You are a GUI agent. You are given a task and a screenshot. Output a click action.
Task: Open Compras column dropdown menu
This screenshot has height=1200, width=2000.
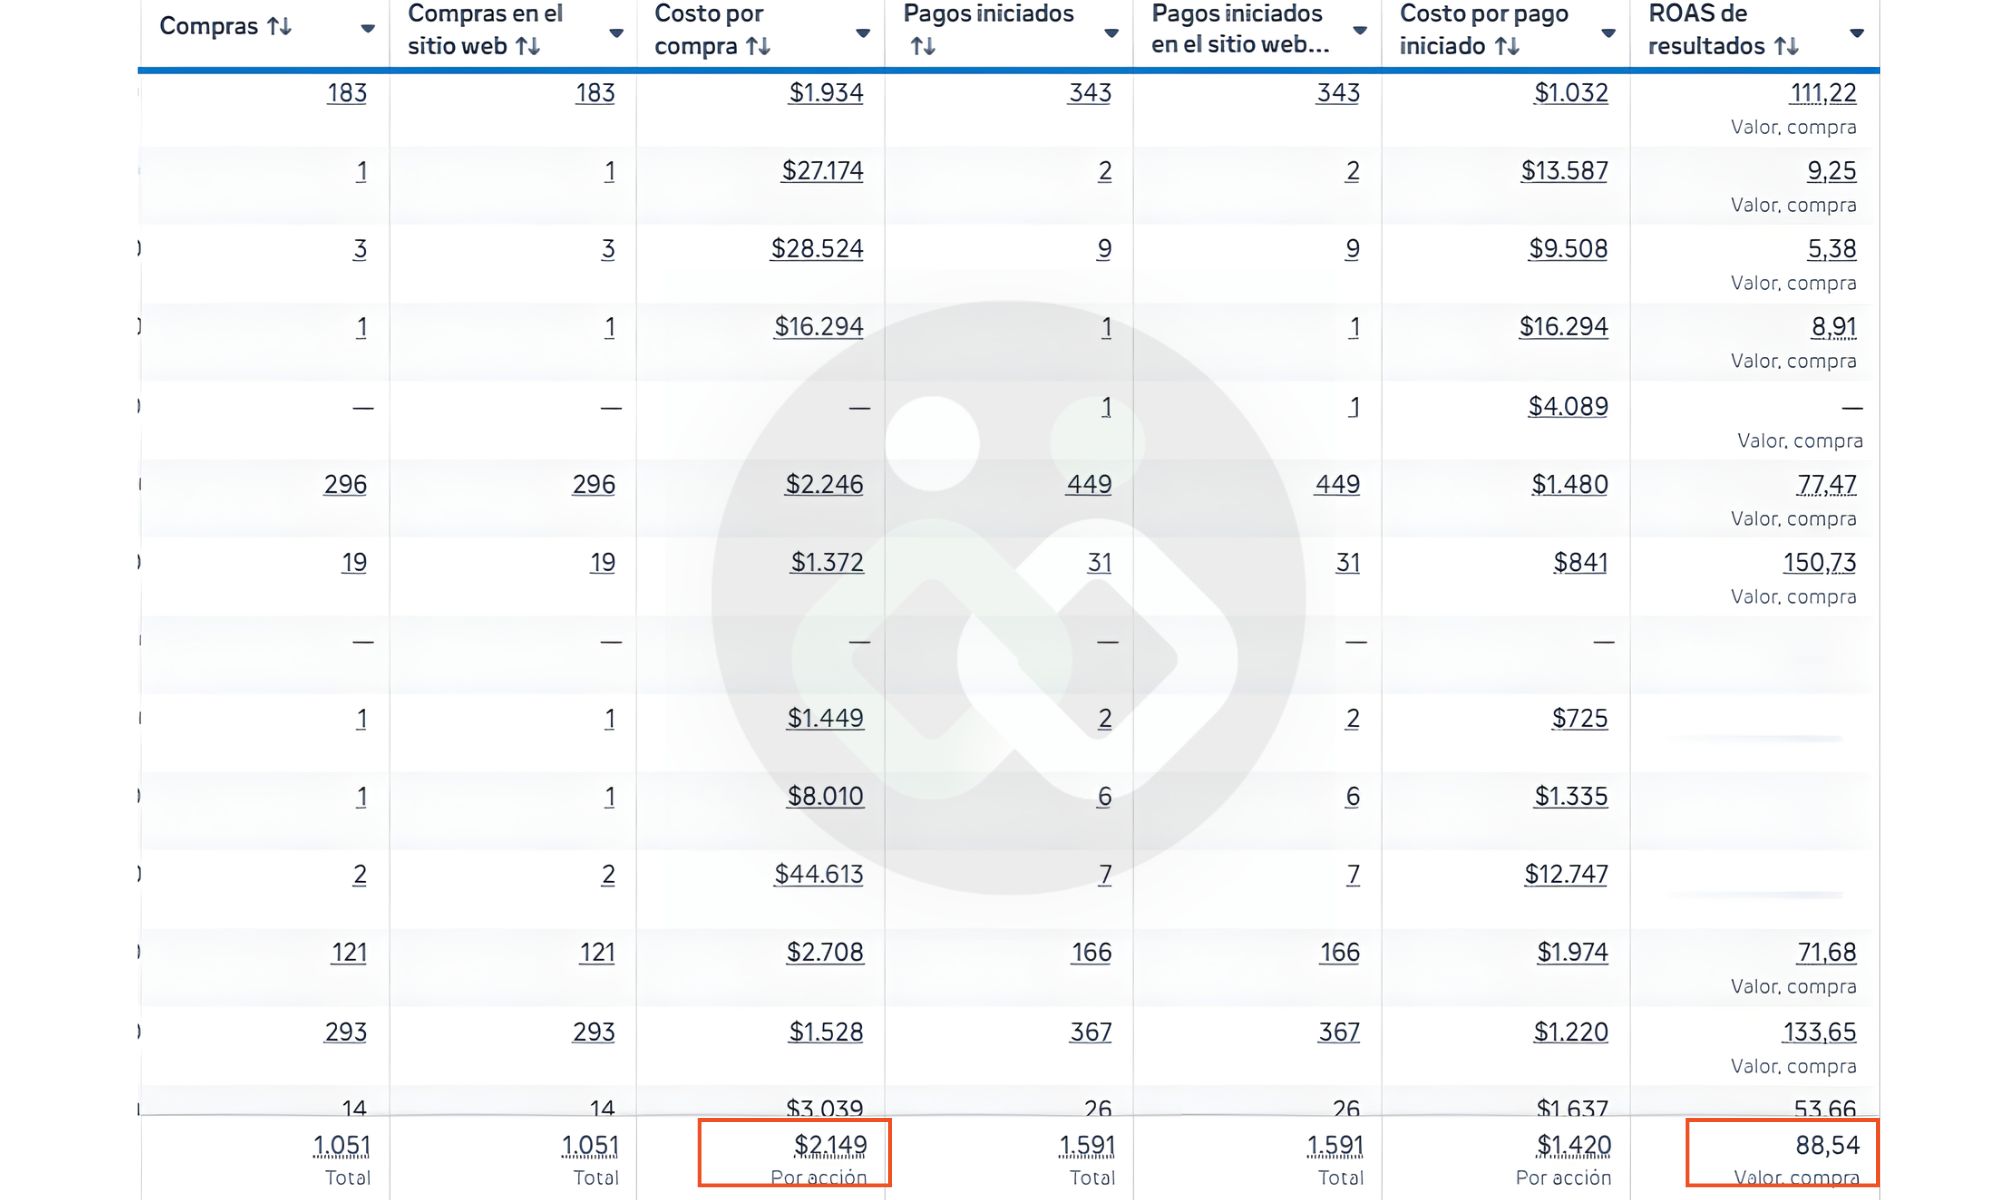[x=367, y=29]
